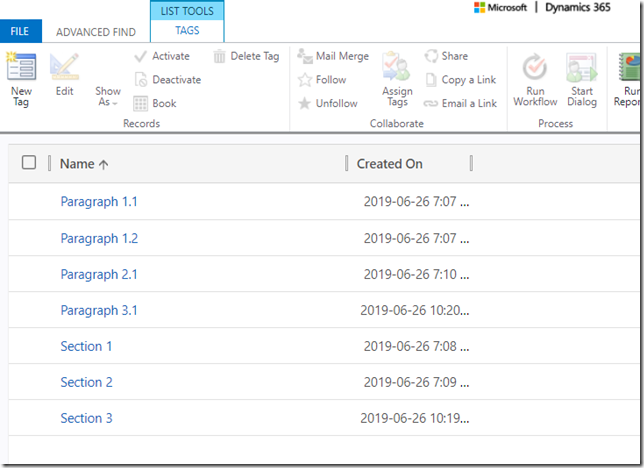Toggle the select-all checkbox in header
This screenshot has height=468, width=644.
pyautogui.click(x=29, y=163)
